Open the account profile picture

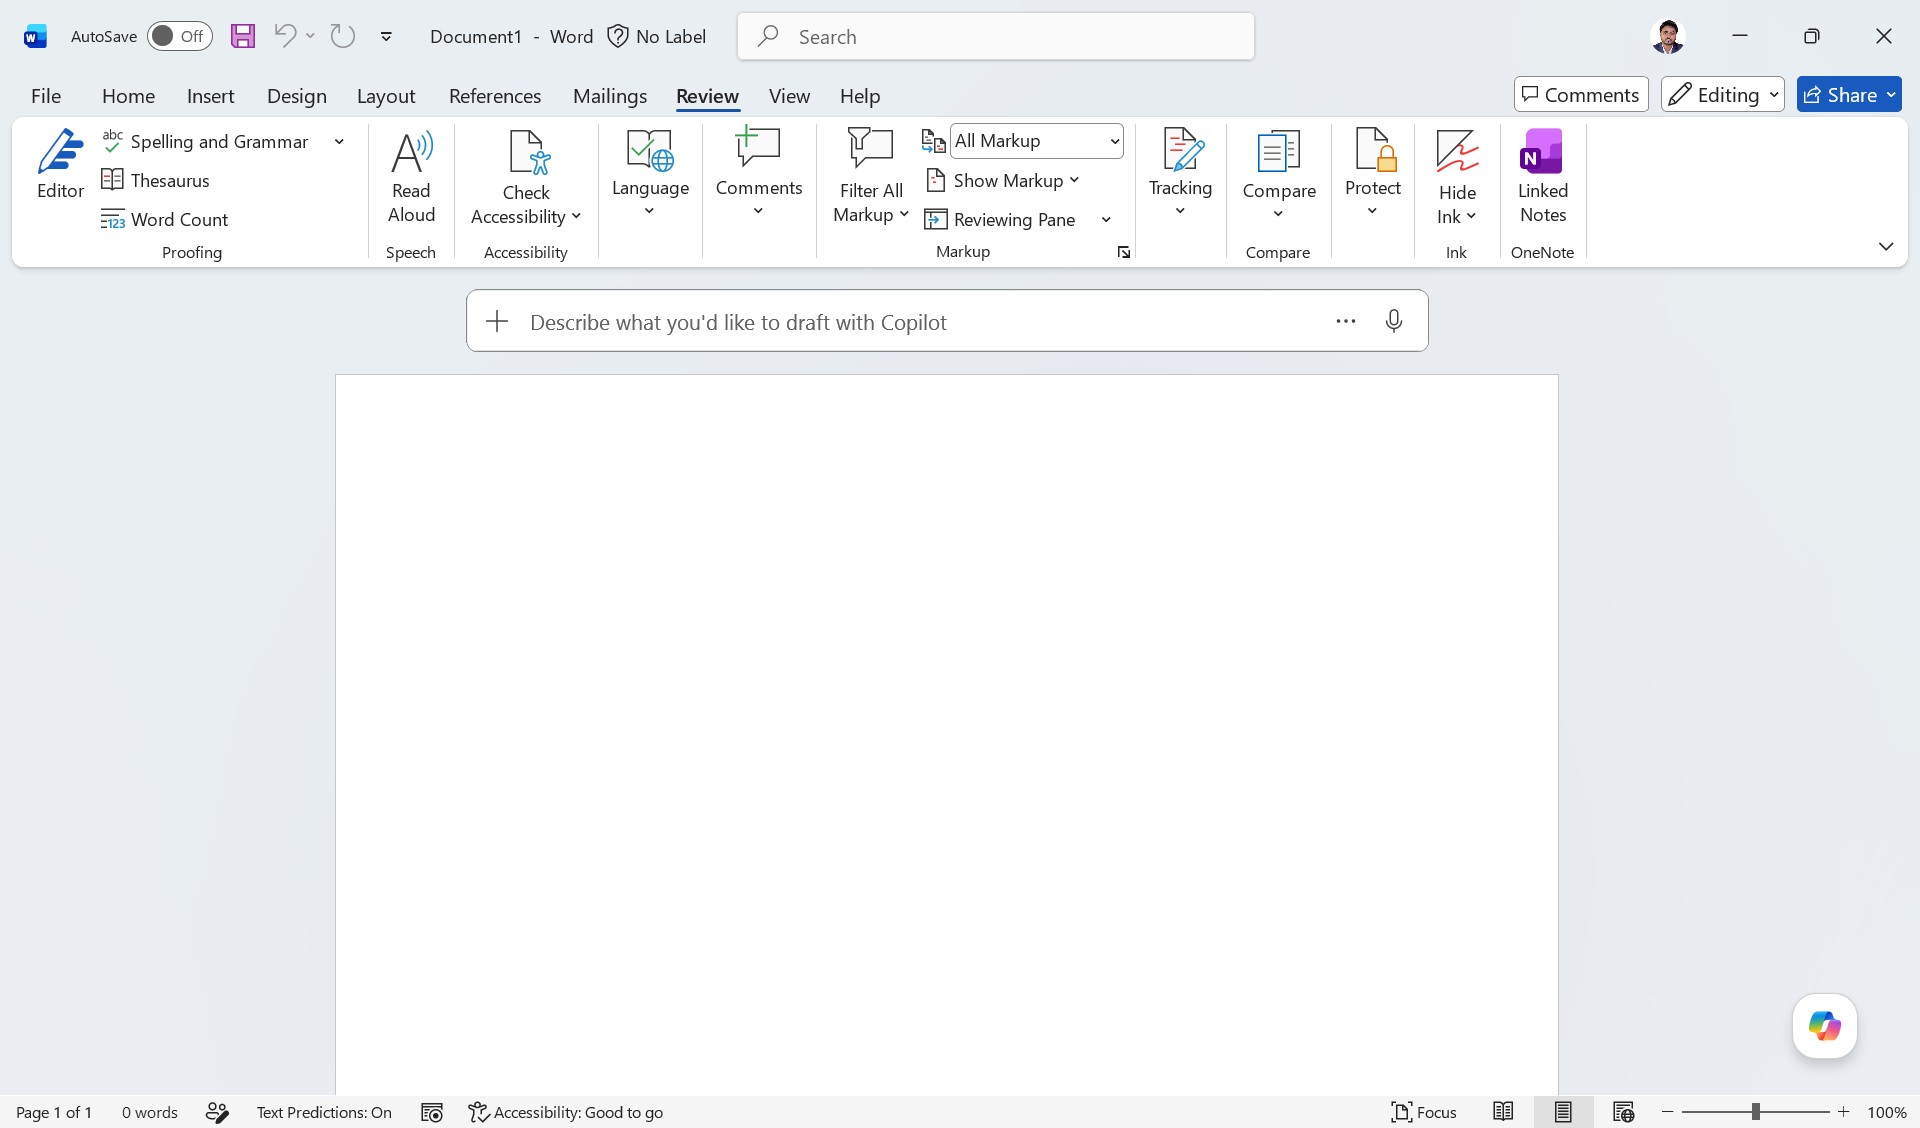[1667, 36]
